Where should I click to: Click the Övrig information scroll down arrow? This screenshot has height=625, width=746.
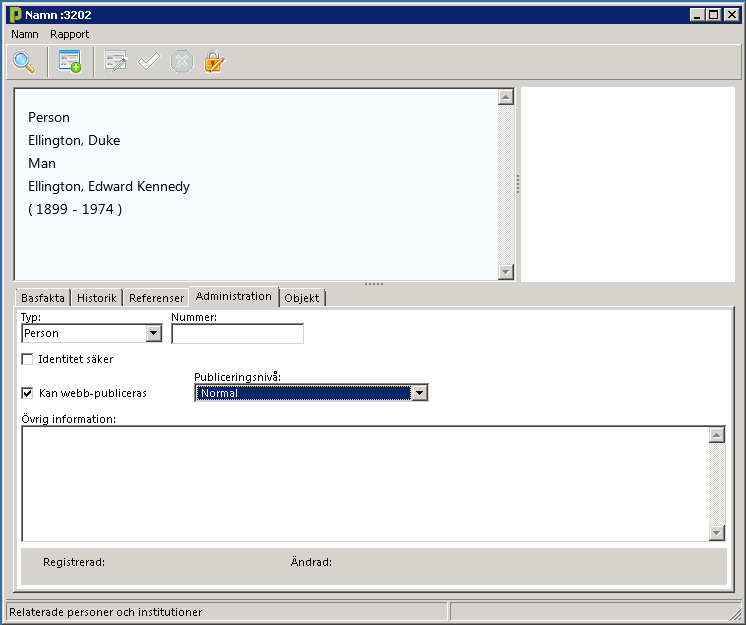coord(717,533)
